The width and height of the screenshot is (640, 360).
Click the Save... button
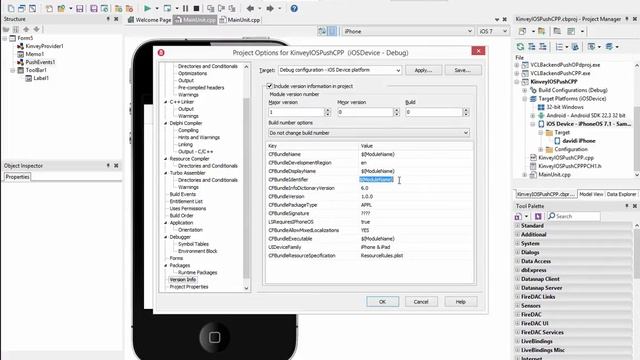click(462, 70)
